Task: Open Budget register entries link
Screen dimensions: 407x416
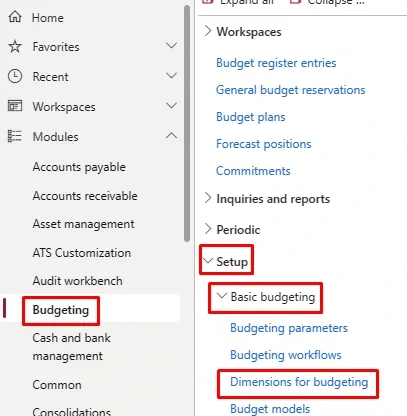Action: (276, 63)
